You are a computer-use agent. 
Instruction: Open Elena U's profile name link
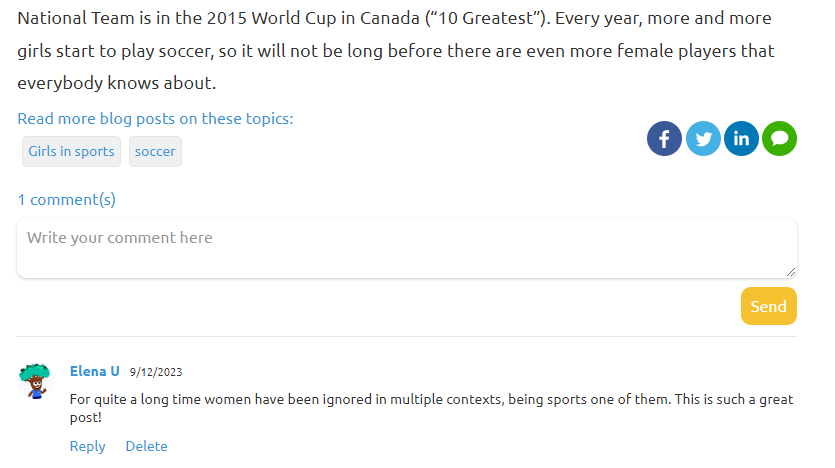[95, 371]
